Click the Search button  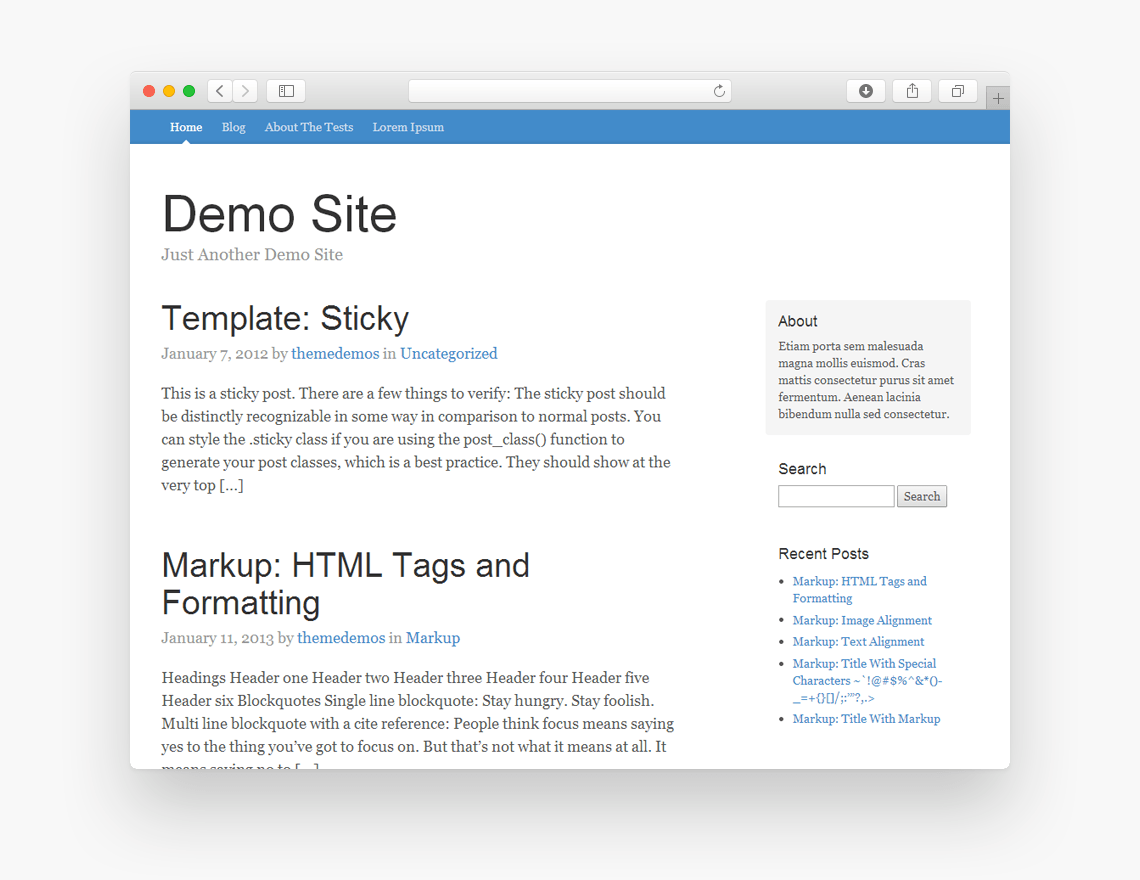coord(921,496)
